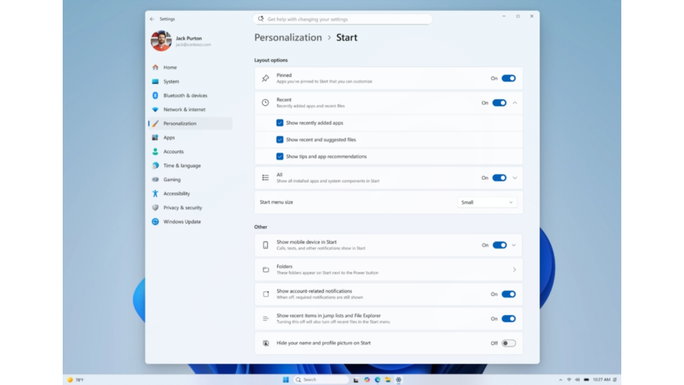Click the Windows Start button on taskbar
Screen dimensions: 684x385
[x=286, y=380]
